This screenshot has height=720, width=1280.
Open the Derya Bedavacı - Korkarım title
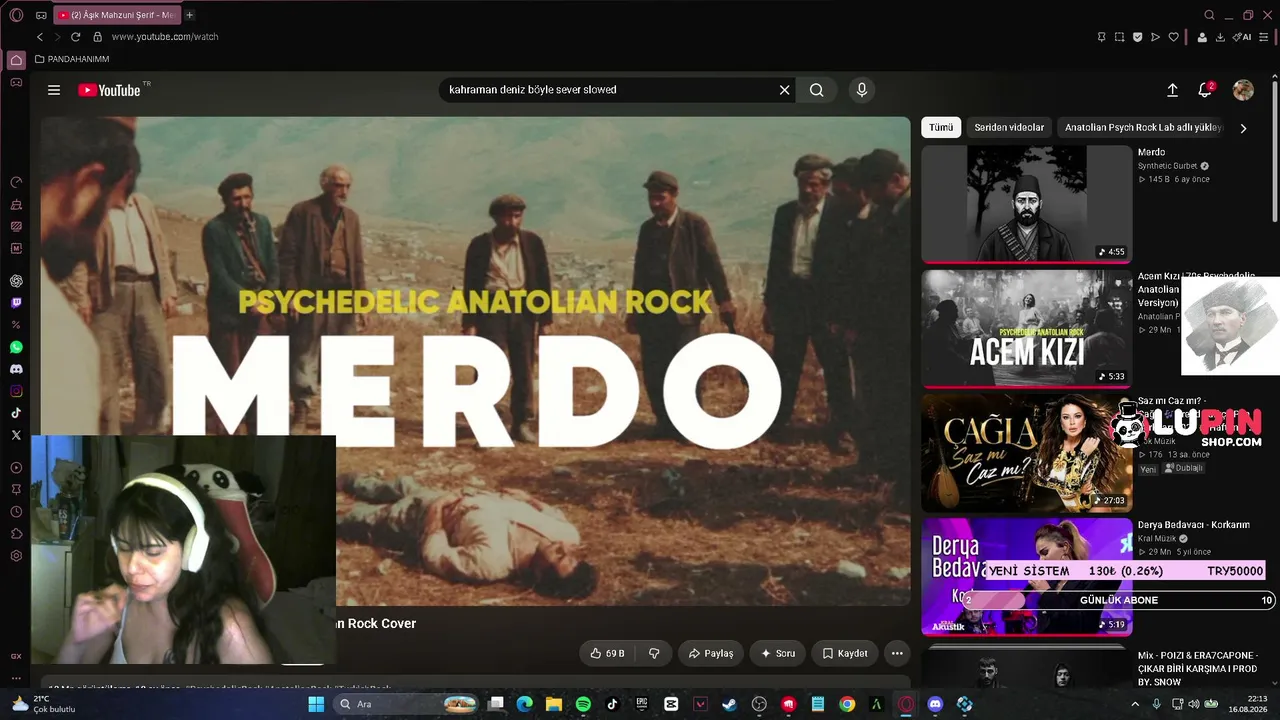coord(1193,525)
